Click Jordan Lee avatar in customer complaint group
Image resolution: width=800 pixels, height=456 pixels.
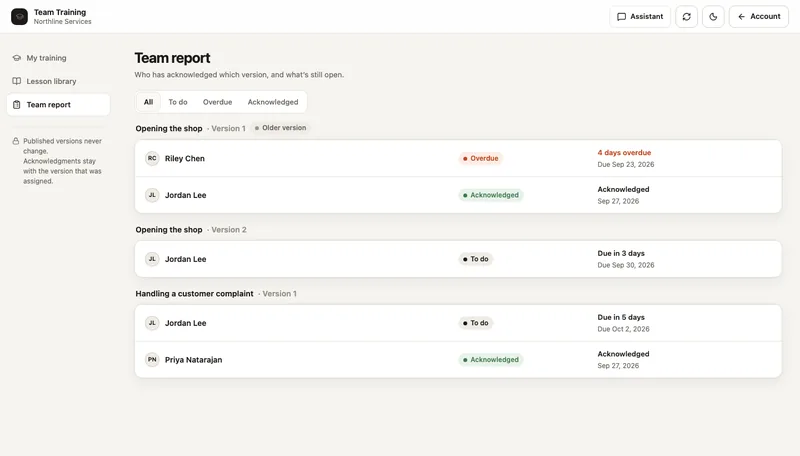[152, 323]
